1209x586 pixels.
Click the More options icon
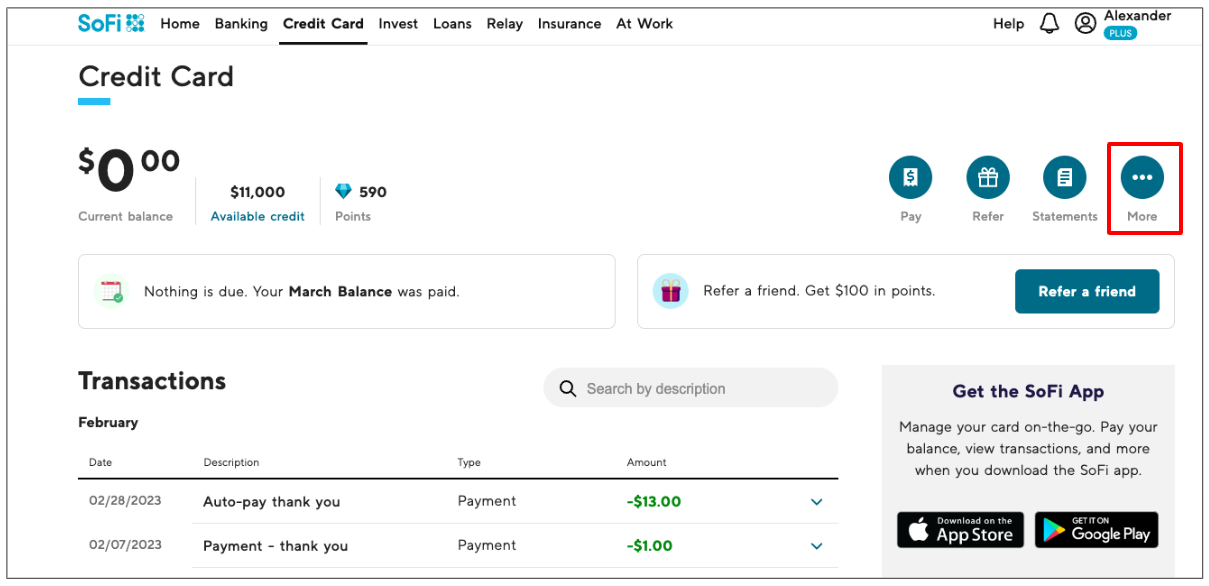[x=1142, y=178]
